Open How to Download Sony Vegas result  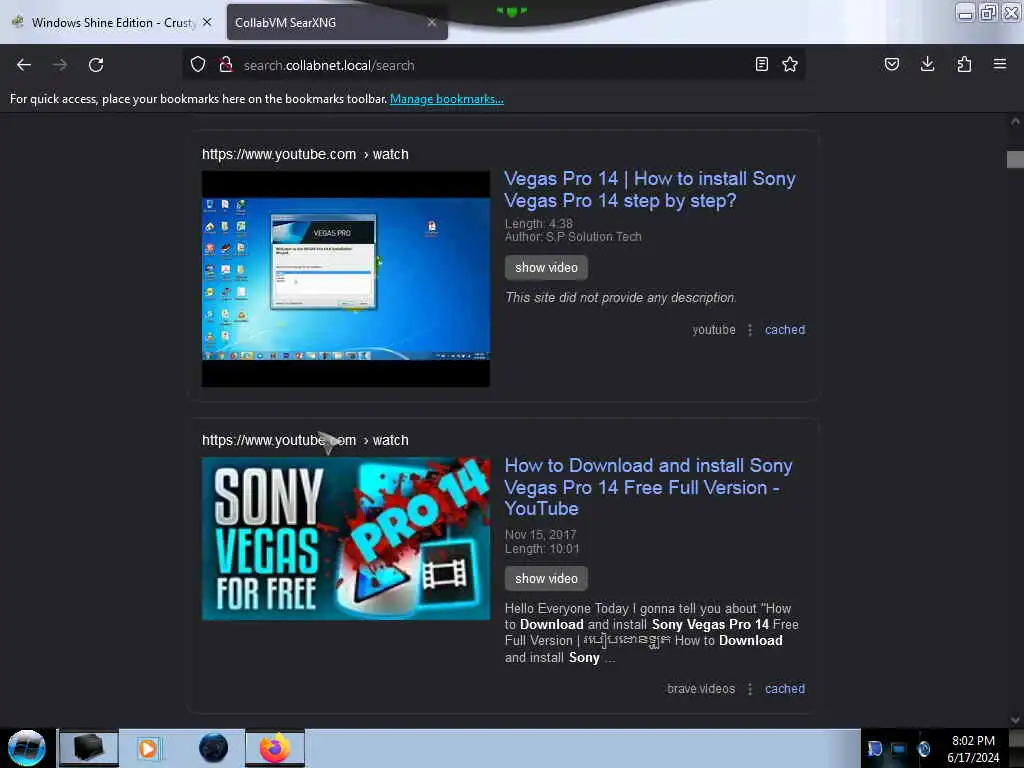pyautogui.click(x=648, y=487)
